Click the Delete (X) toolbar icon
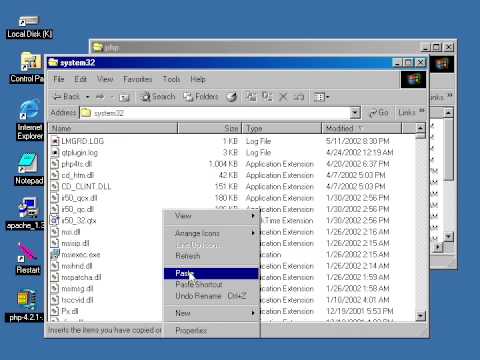The width and height of the screenshot is (480, 360). click(283, 97)
